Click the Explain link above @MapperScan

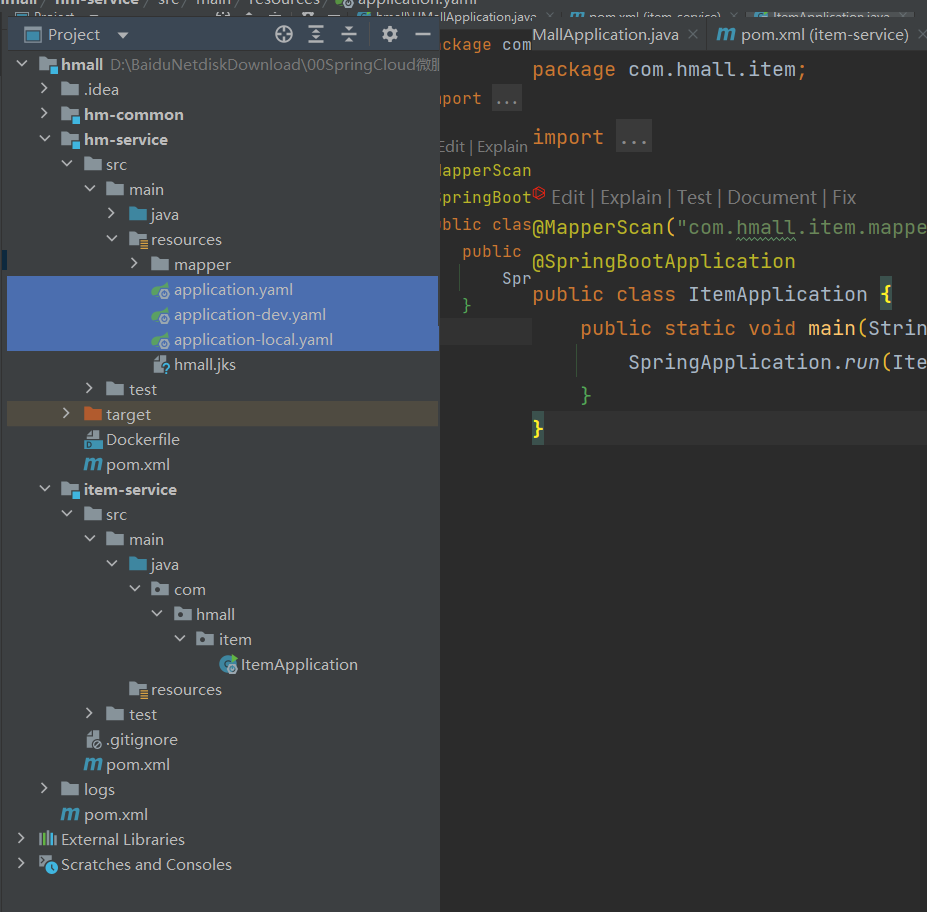(x=631, y=197)
